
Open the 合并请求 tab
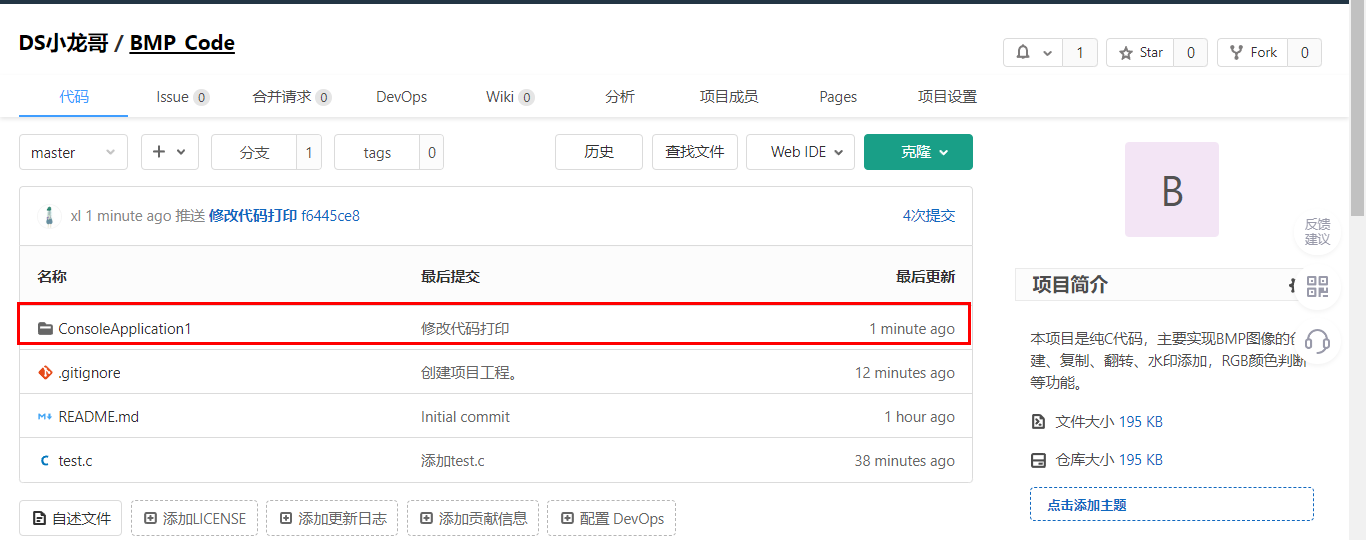(x=292, y=97)
